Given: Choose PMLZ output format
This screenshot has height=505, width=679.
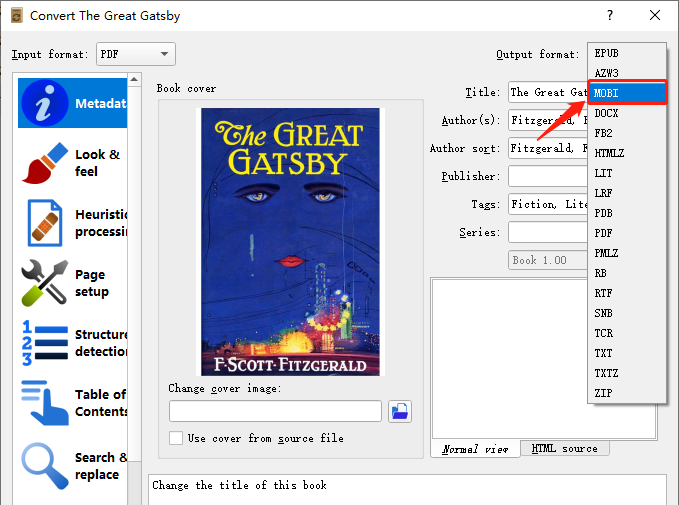Looking at the screenshot, I should click(627, 253).
